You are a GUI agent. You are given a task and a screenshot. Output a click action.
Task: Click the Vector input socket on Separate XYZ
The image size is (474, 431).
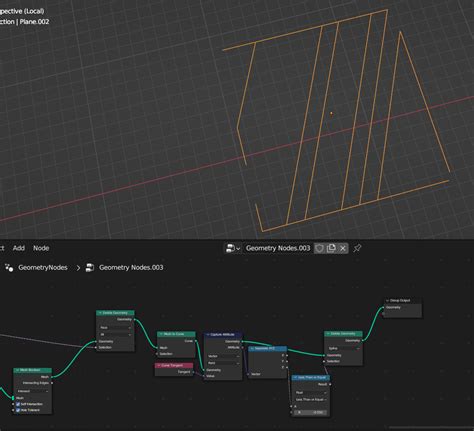pos(249,374)
